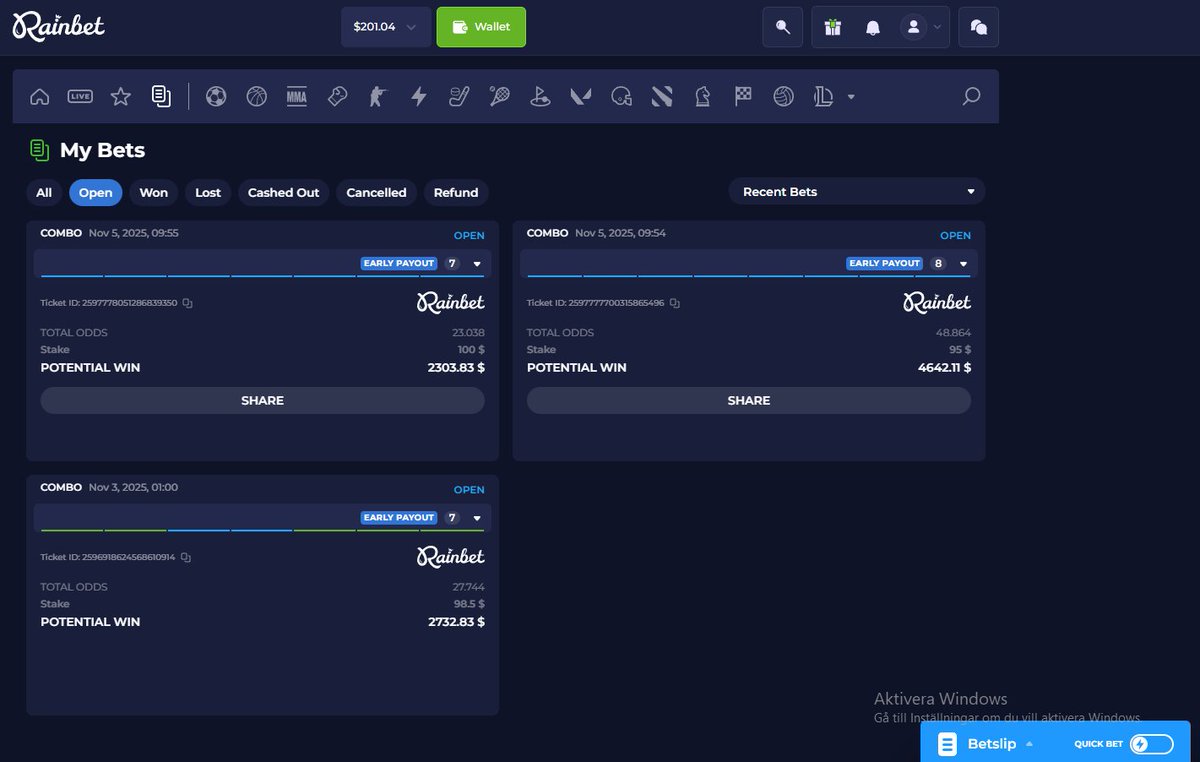Expand more sports arrow in sports bar
The image size is (1200, 762).
tap(851, 97)
